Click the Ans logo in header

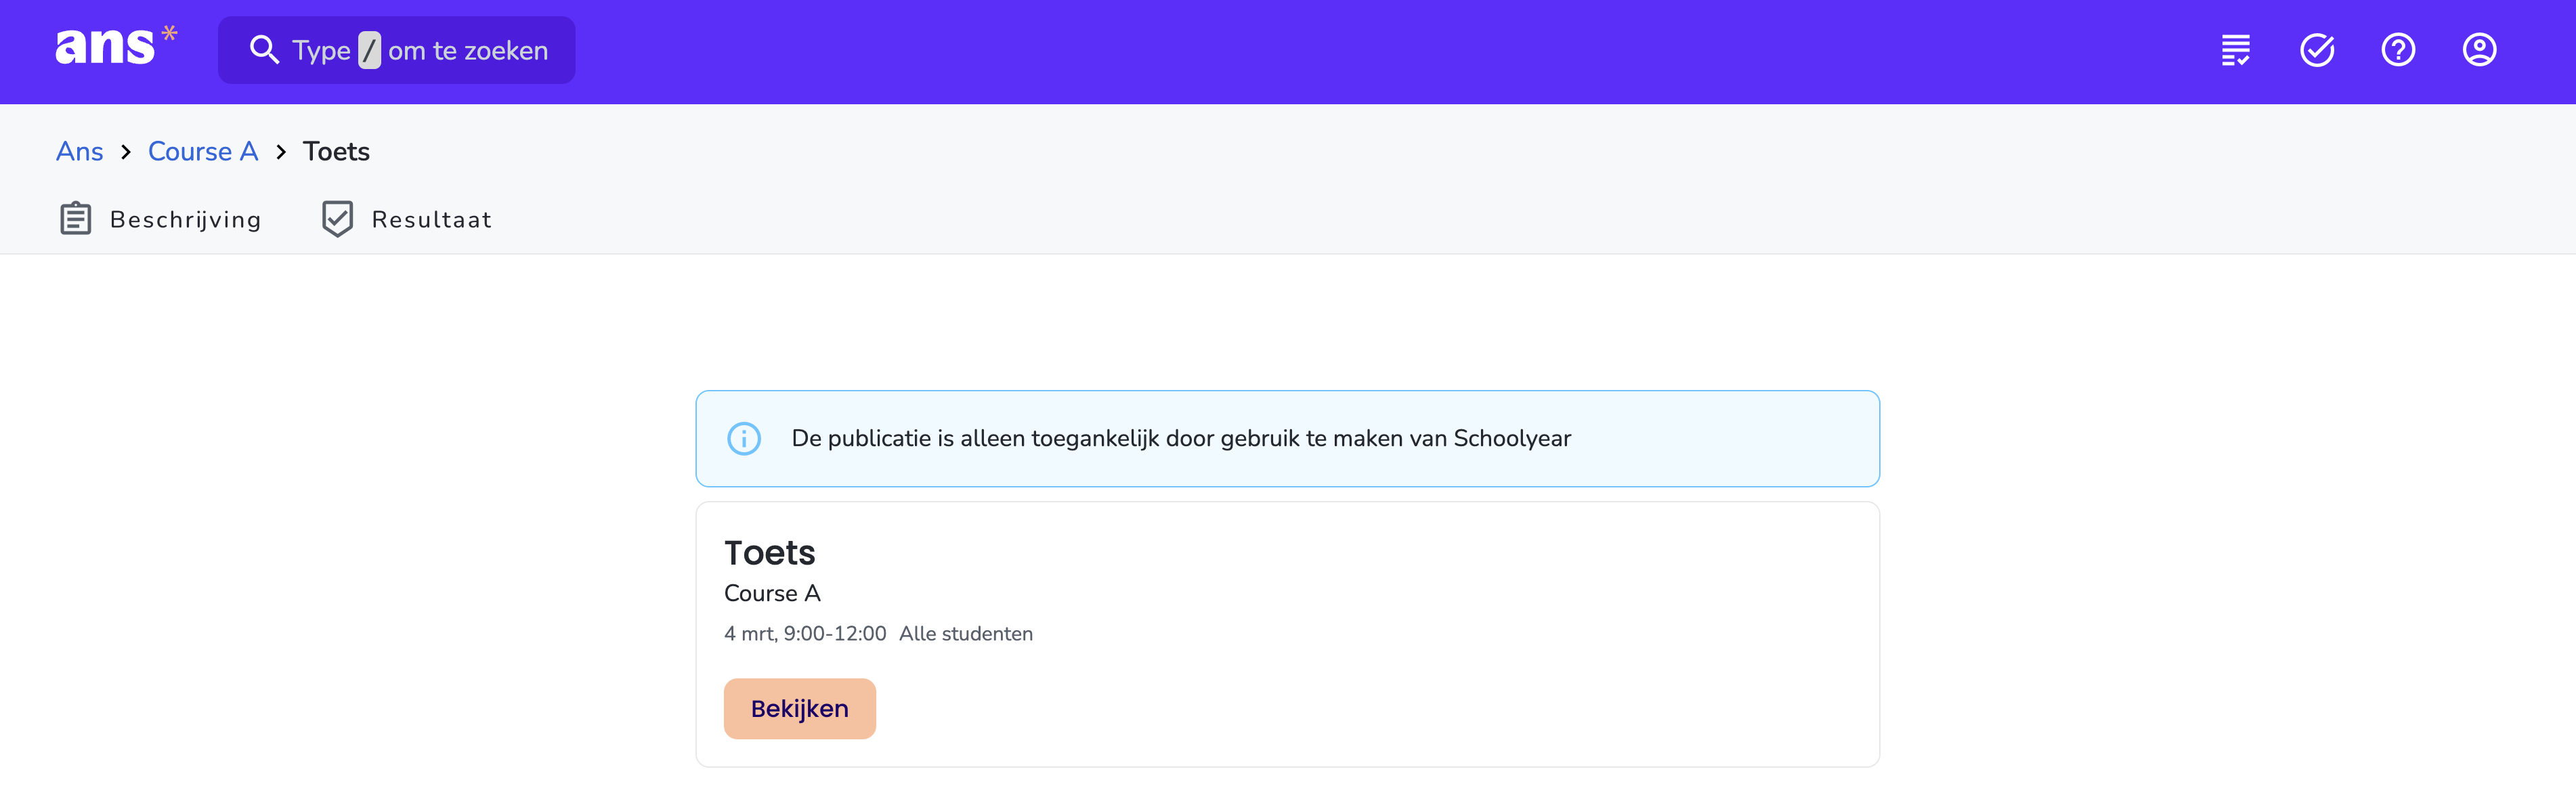116,46
